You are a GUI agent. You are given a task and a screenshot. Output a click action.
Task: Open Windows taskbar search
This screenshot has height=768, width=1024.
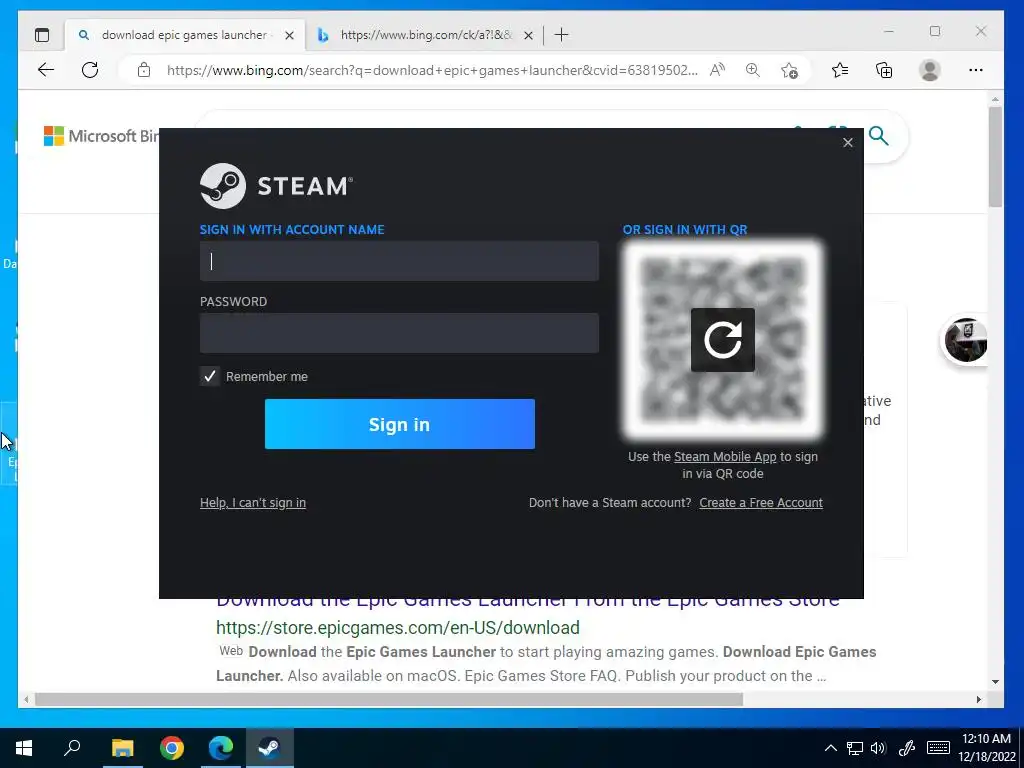coord(72,748)
